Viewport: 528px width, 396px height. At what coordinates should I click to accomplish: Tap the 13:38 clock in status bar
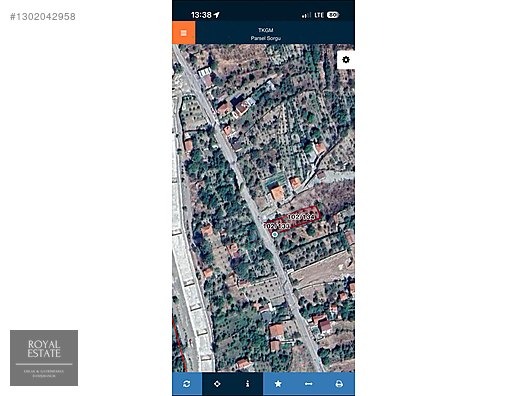pos(201,15)
